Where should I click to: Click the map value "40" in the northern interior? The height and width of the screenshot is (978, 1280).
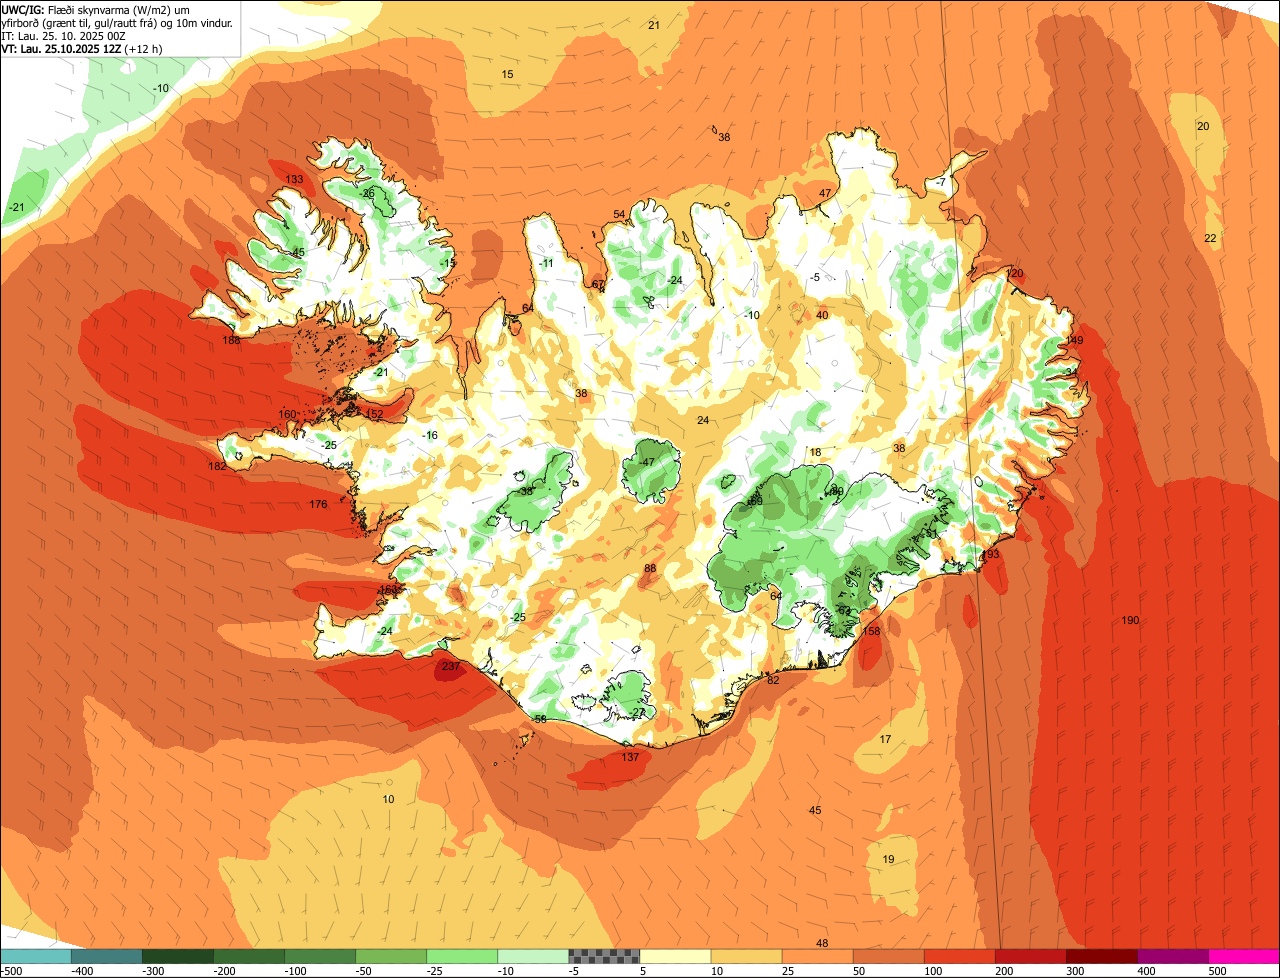[822, 315]
